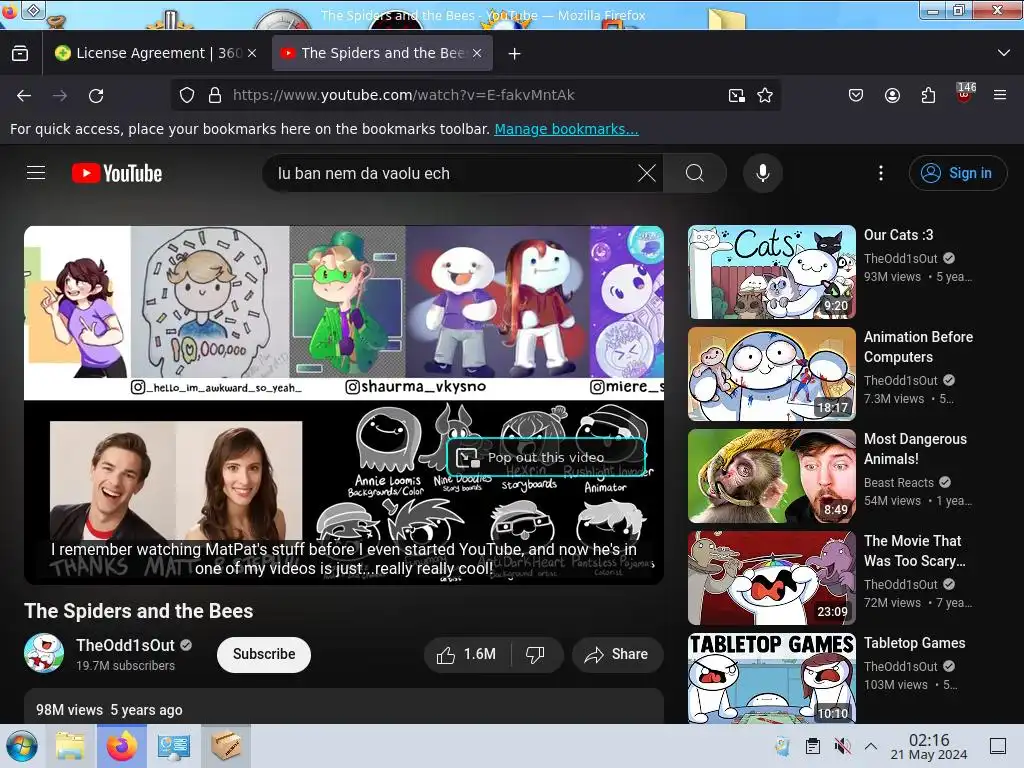
Task: Go back to the previous page
Action: (24, 95)
